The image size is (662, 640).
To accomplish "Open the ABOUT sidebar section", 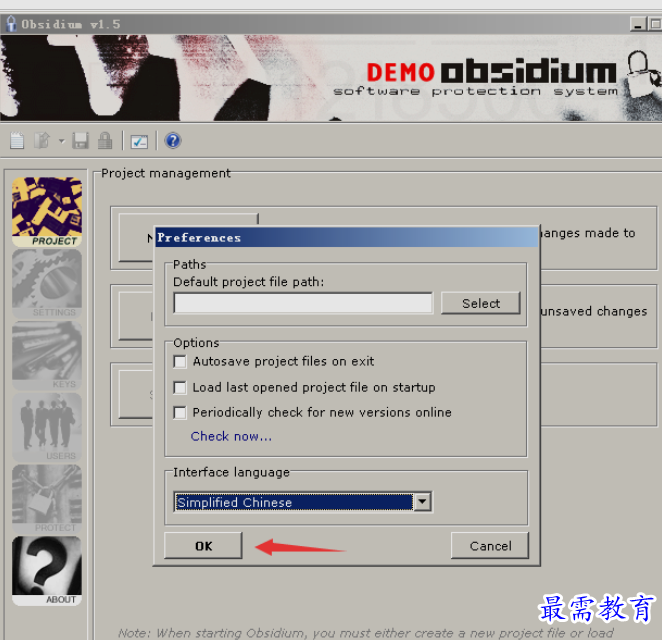I will tap(47, 571).
